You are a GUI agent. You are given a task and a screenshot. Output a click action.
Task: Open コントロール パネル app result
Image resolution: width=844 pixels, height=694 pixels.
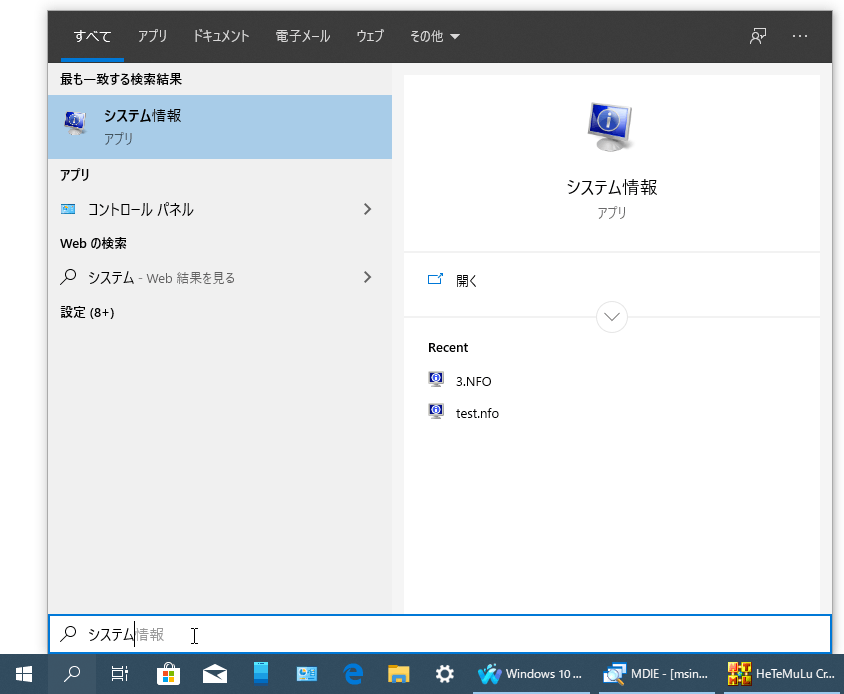point(220,209)
